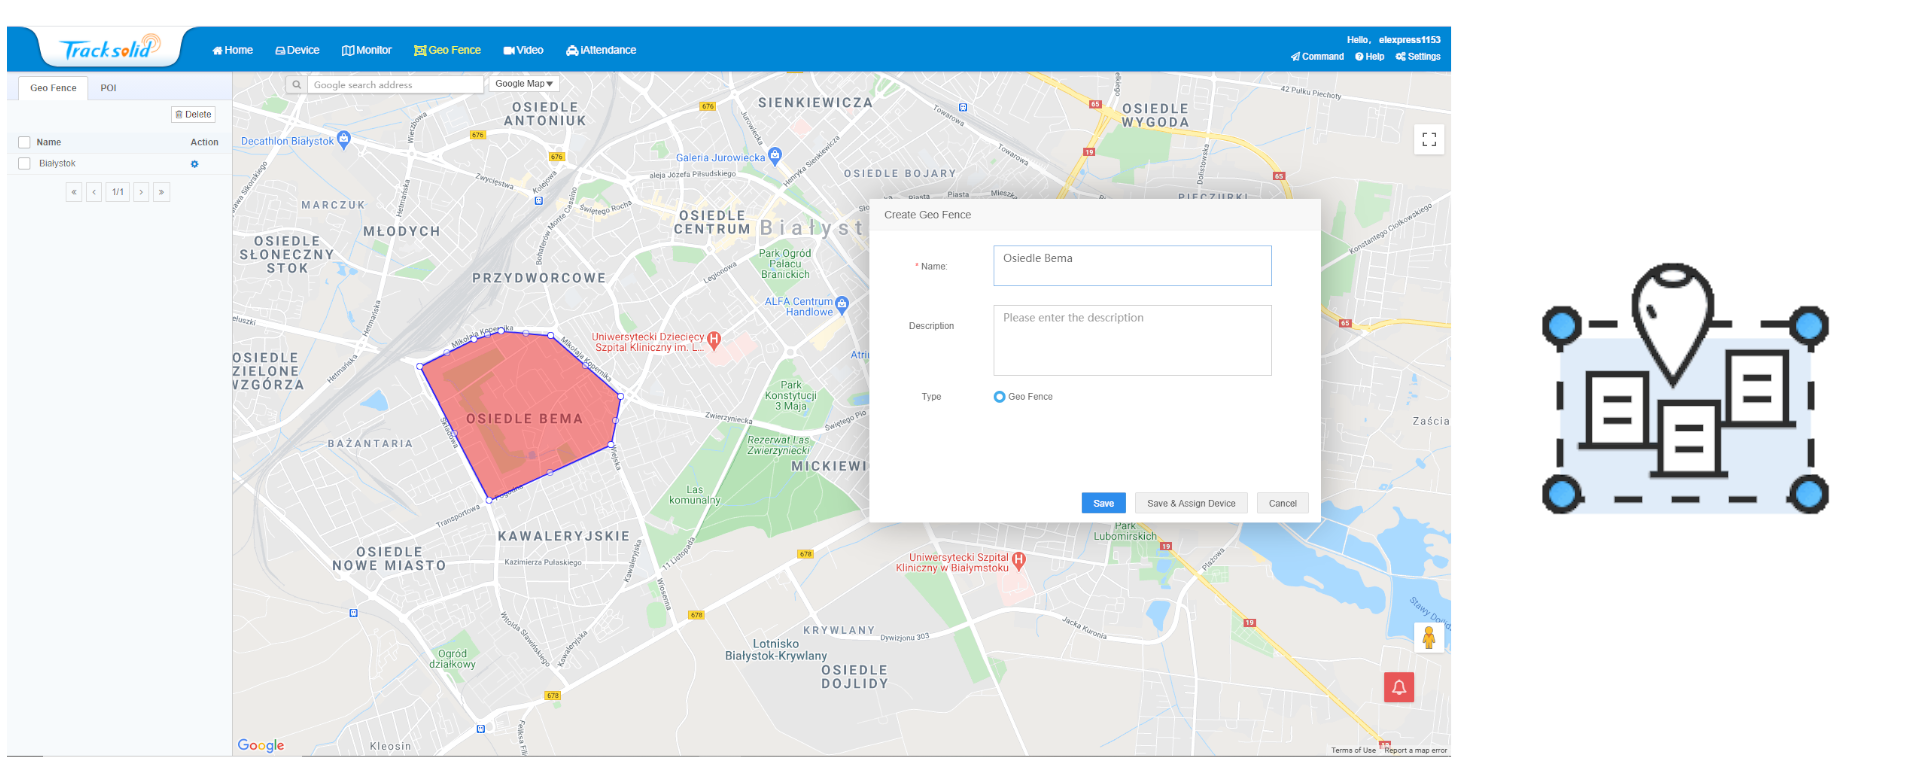1914x782 pixels.
Task: Open the Białystok fence settings gear
Action: (x=194, y=164)
